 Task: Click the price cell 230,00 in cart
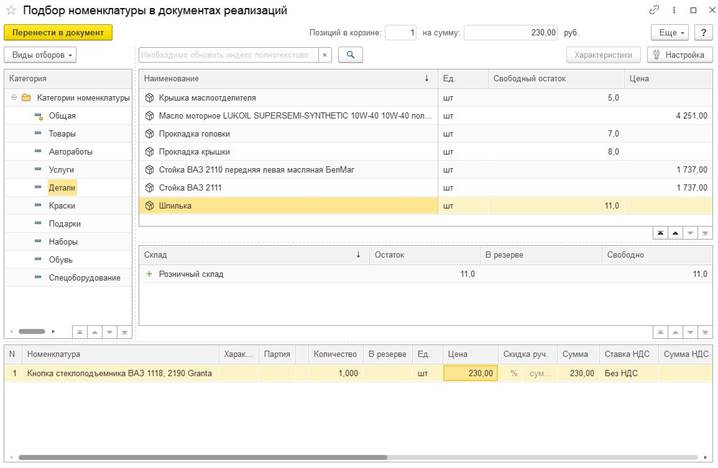[470, 373]
